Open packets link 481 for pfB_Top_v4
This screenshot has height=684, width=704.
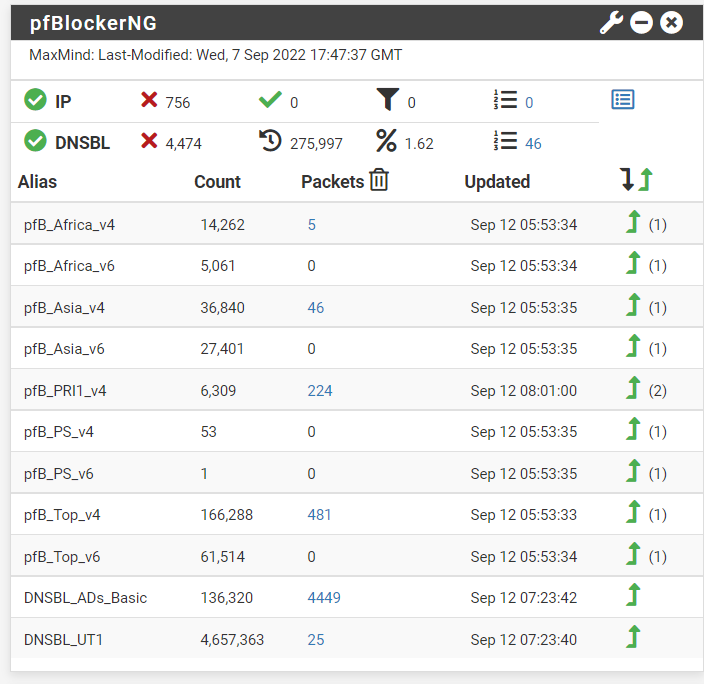(319, 515)
